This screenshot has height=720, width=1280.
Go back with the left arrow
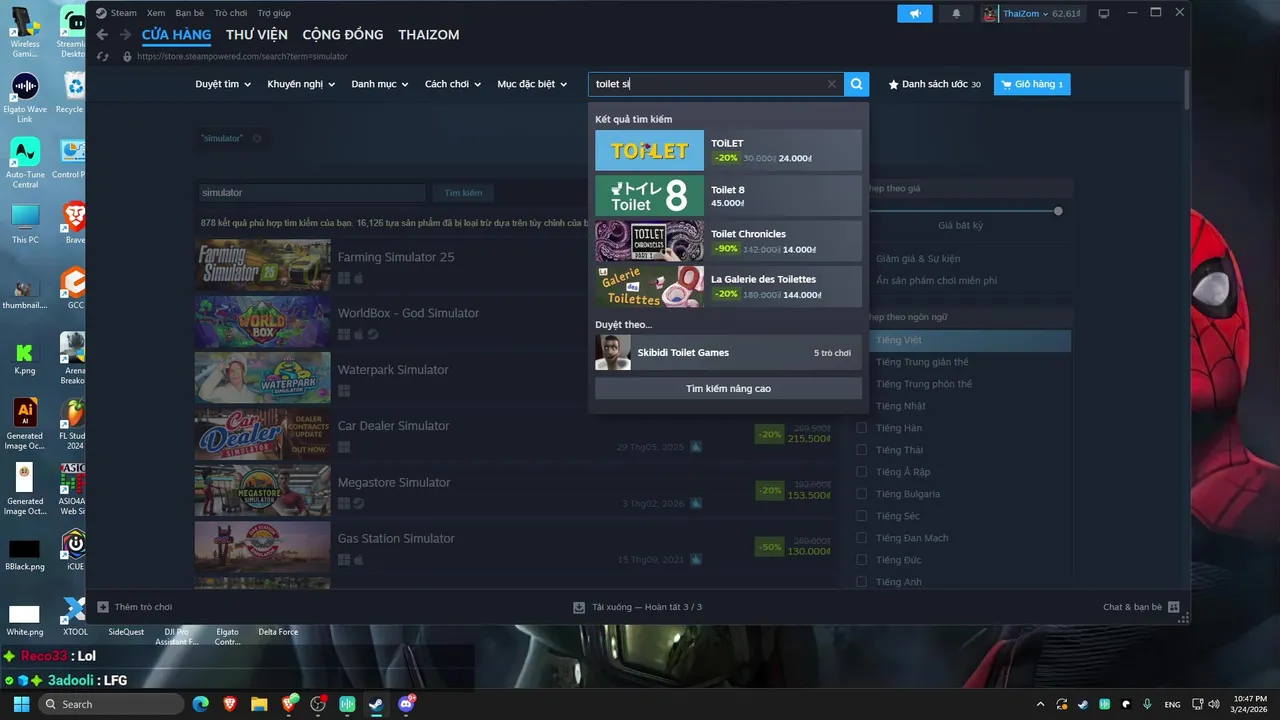(x=102, y=35)
